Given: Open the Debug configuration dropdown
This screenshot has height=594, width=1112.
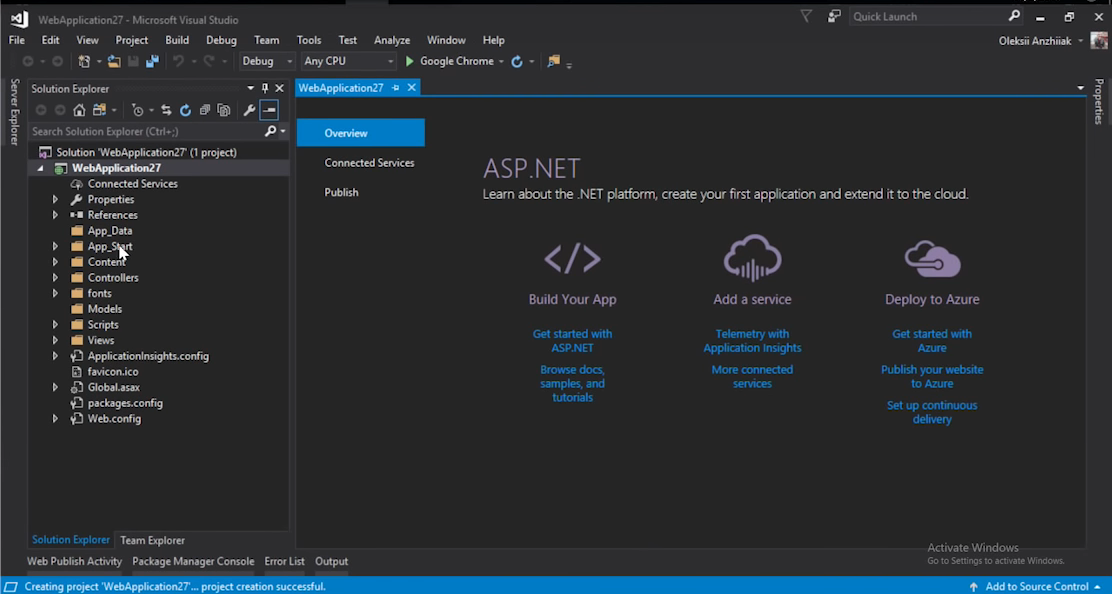Looking at the screenshot, I should tap(267, 62).
